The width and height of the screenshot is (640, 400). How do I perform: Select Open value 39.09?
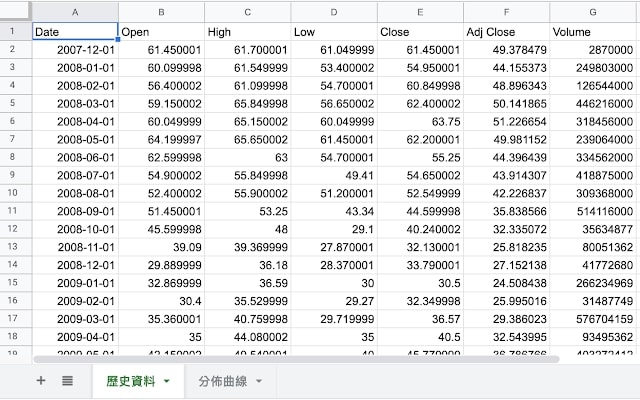(x=161, y=247)
